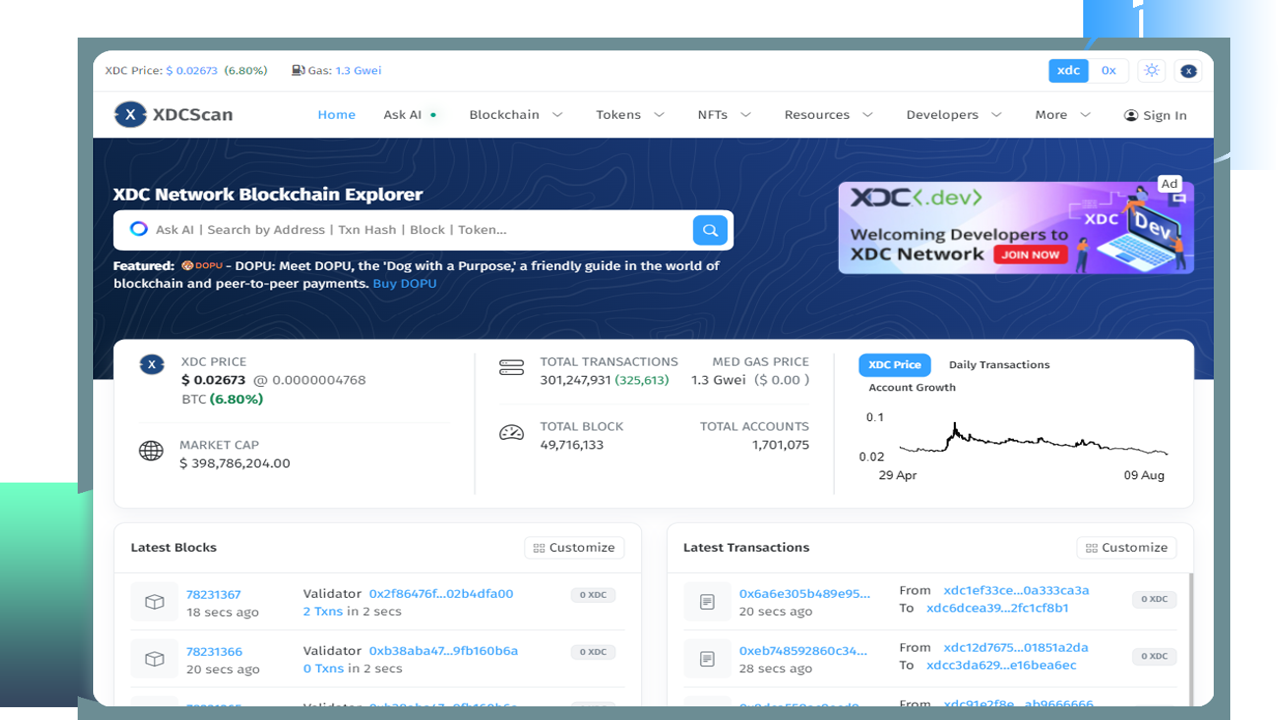Click the XDC coin icon beside XDC Price
This screenshot has height=720, width=1280.
coord(151,365)
